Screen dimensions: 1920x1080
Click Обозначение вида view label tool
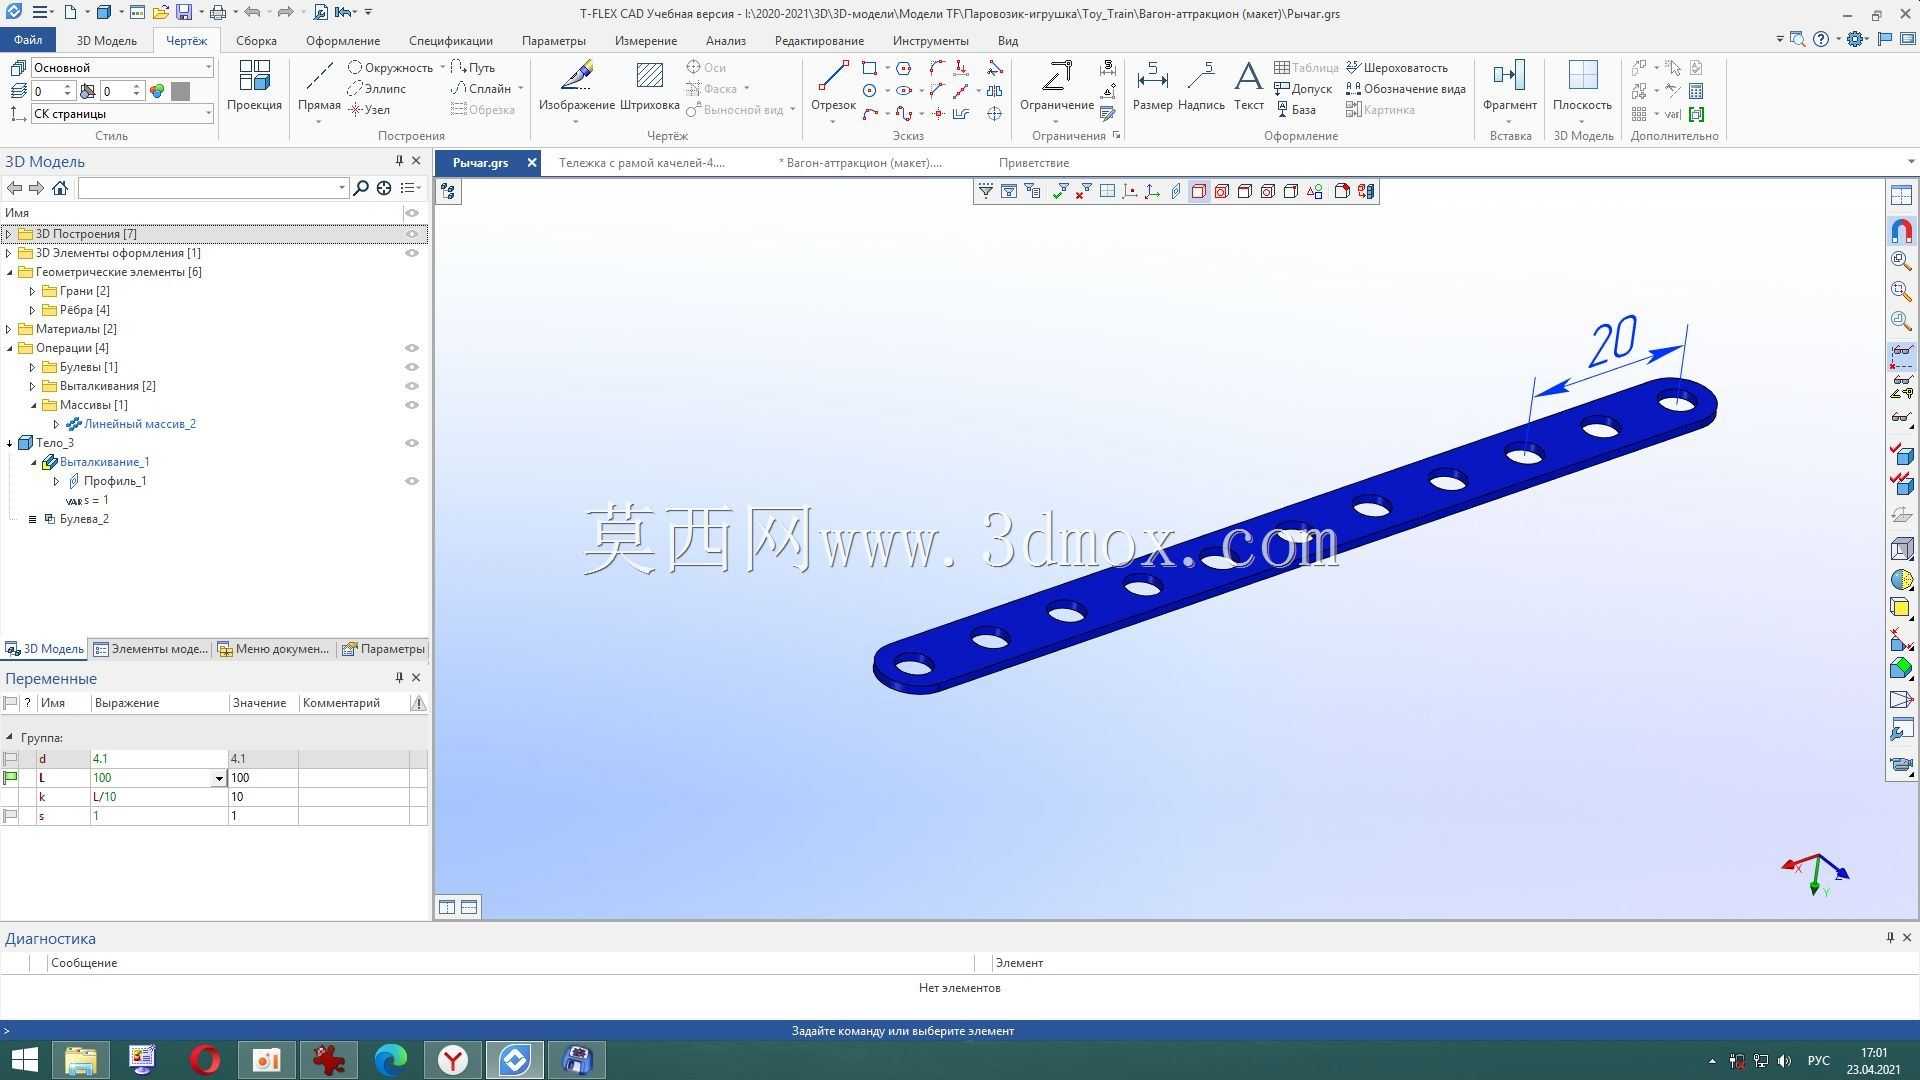1405,88
